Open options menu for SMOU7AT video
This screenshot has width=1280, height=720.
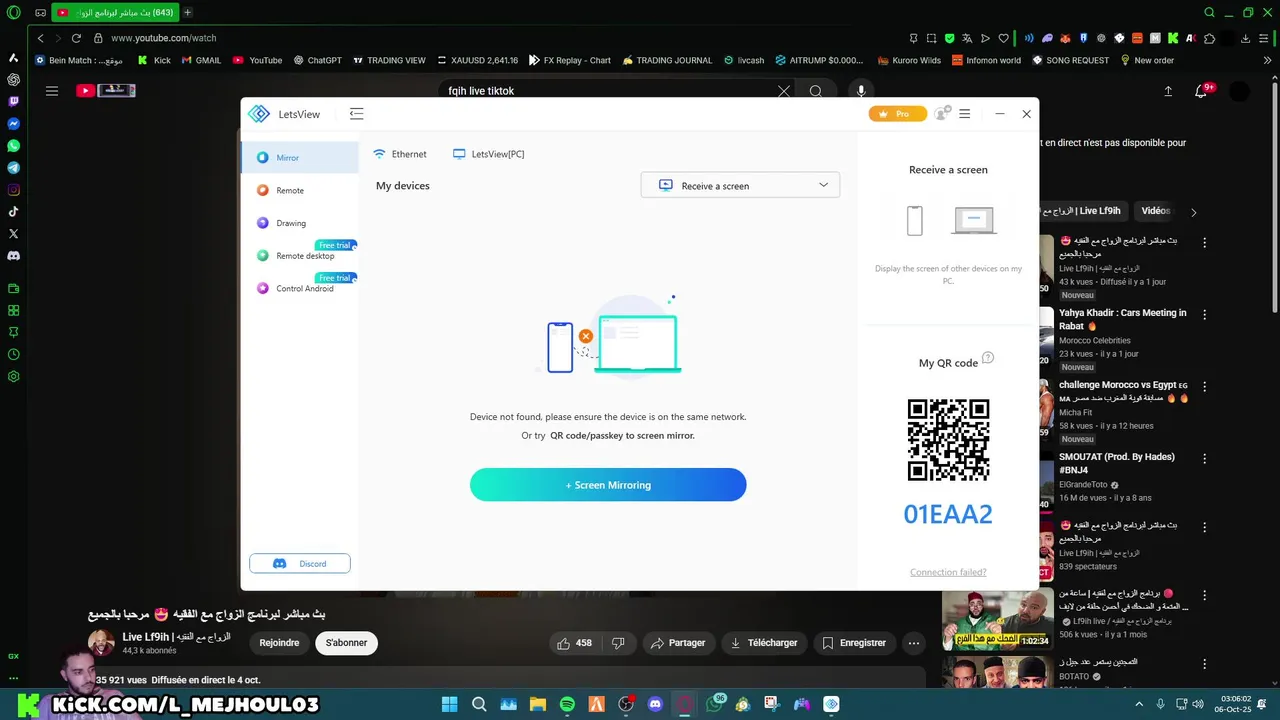tap(1204, 458)
